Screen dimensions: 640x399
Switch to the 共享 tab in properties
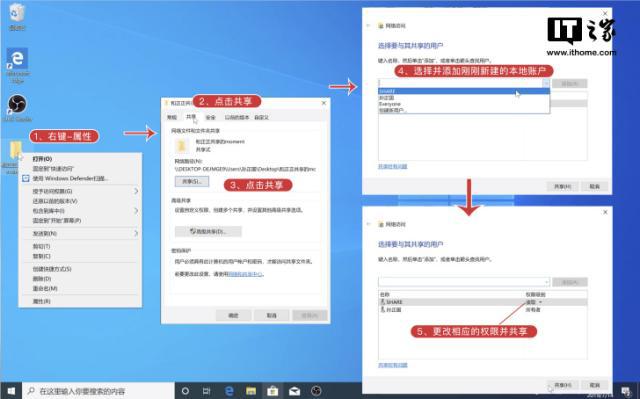(191, 117)
